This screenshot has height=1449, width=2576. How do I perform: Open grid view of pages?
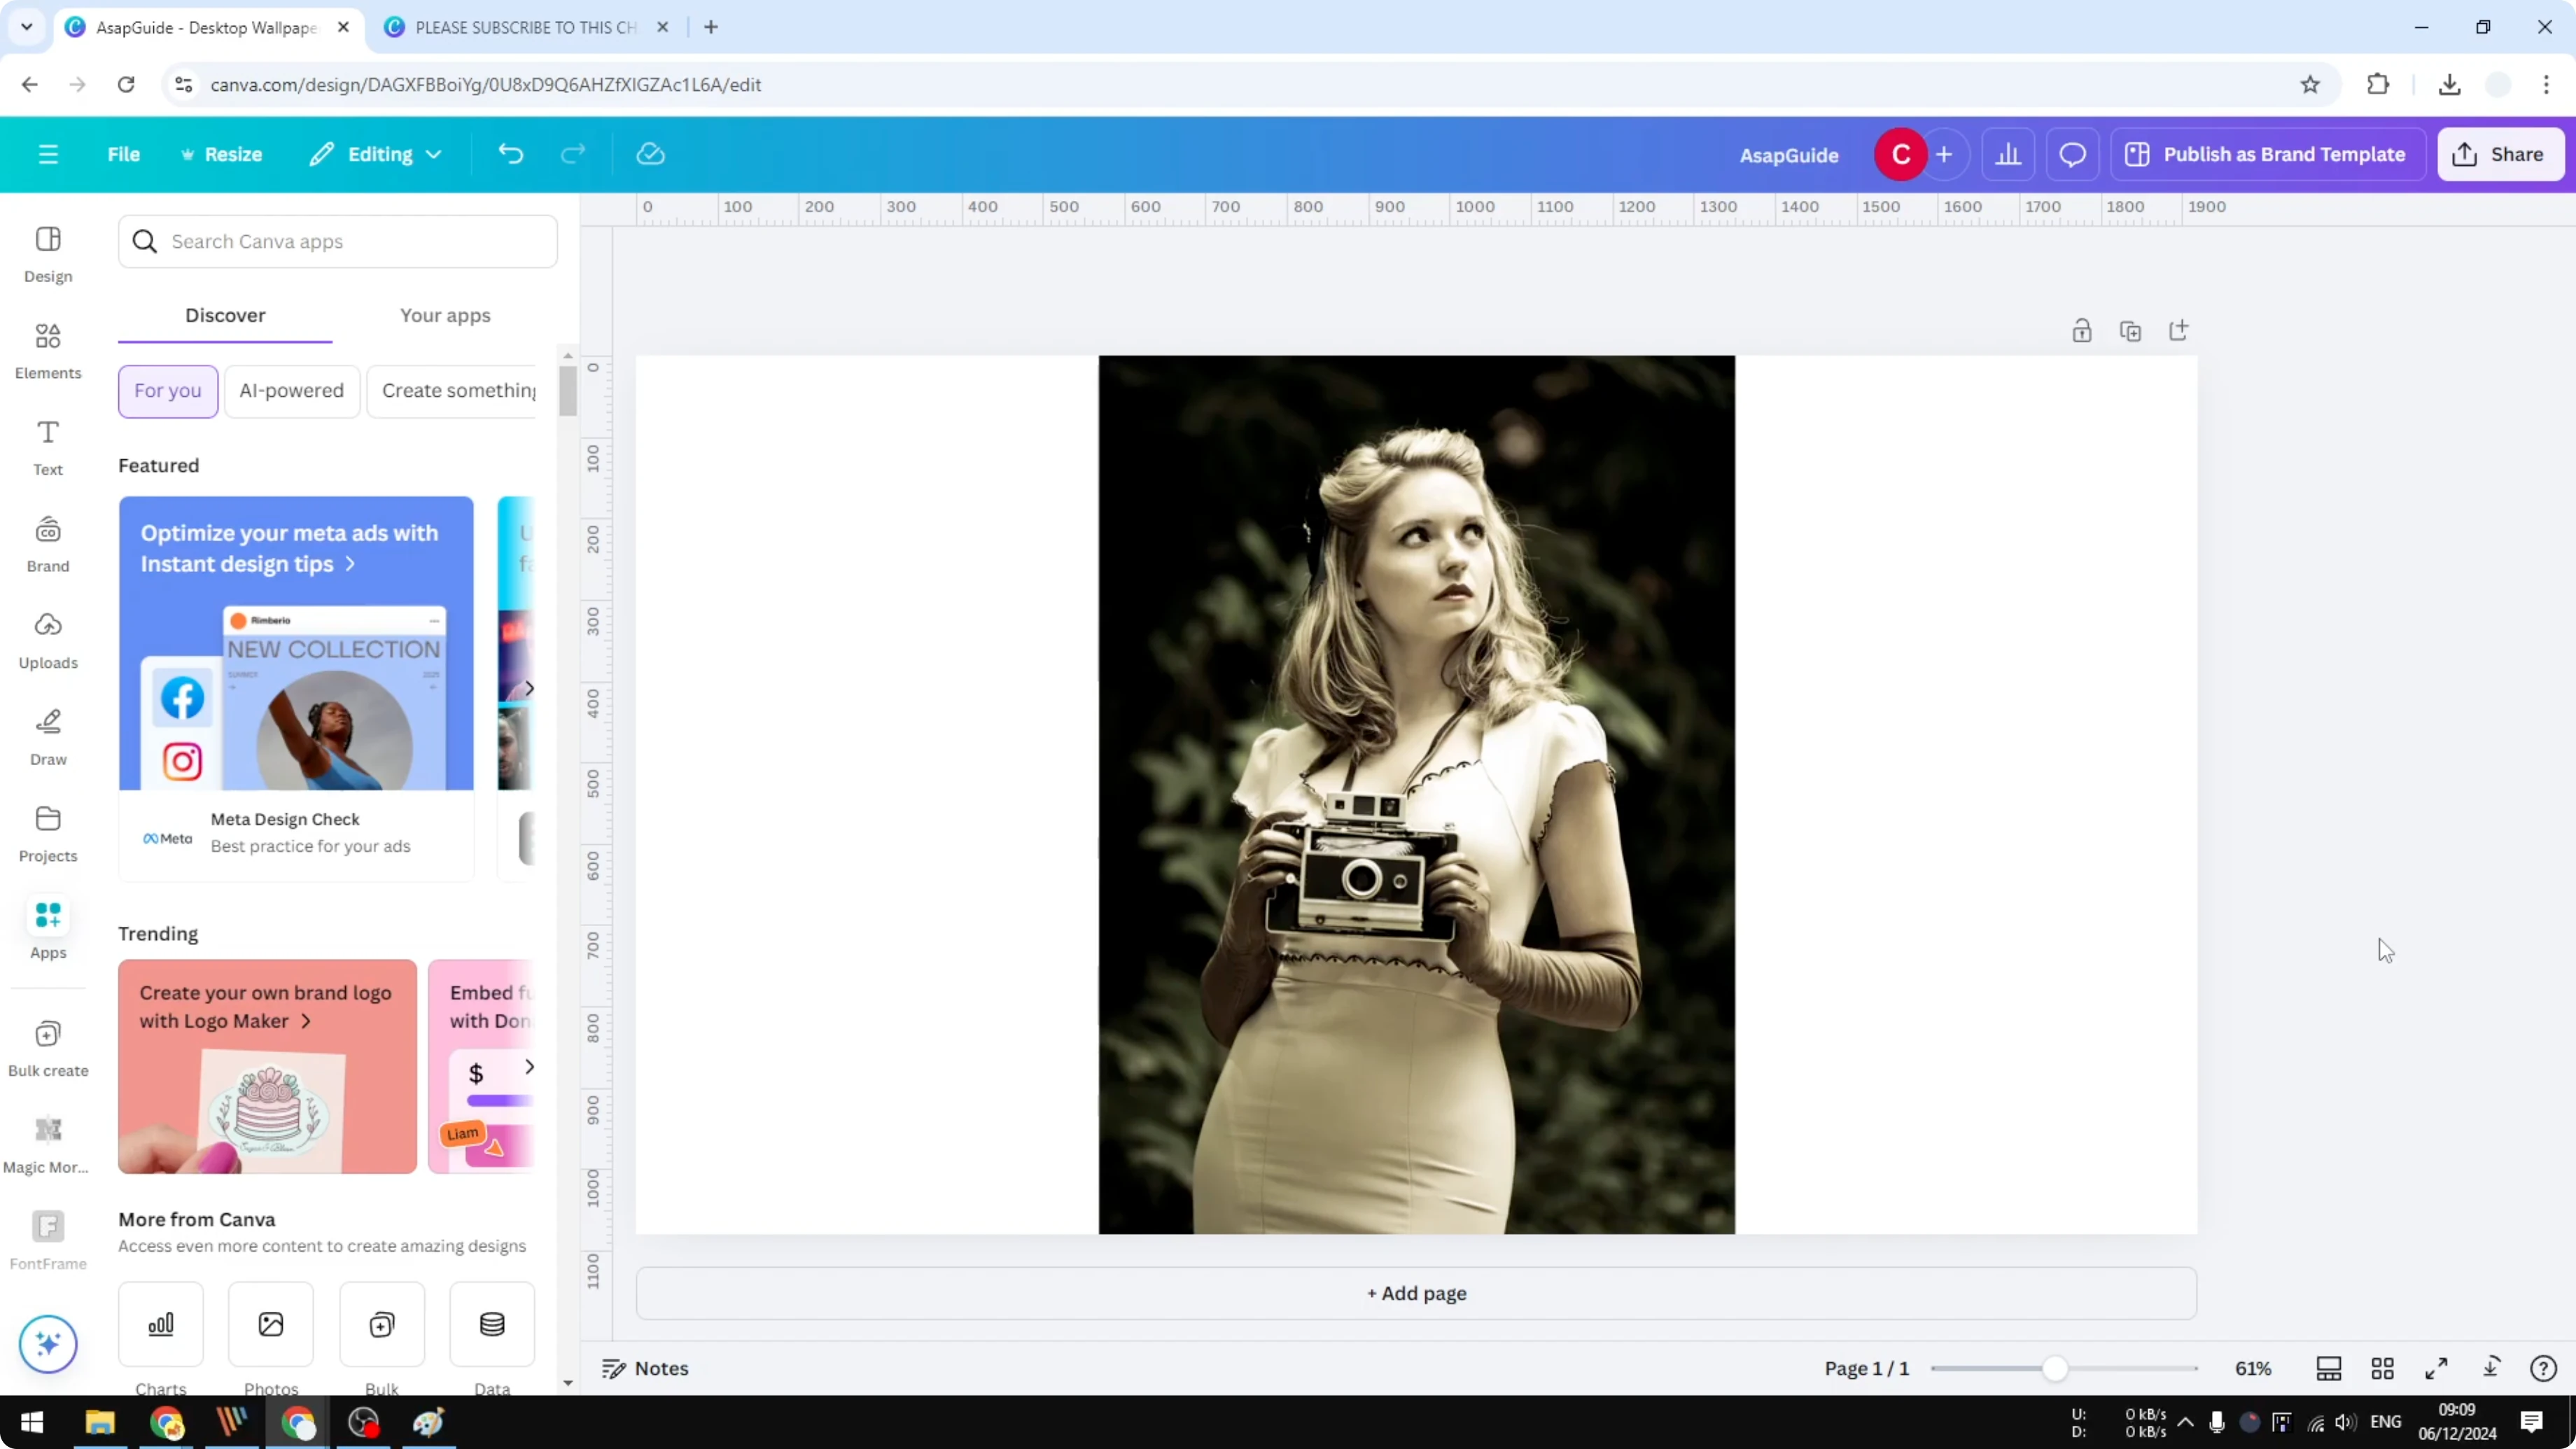(2383, 1368)
